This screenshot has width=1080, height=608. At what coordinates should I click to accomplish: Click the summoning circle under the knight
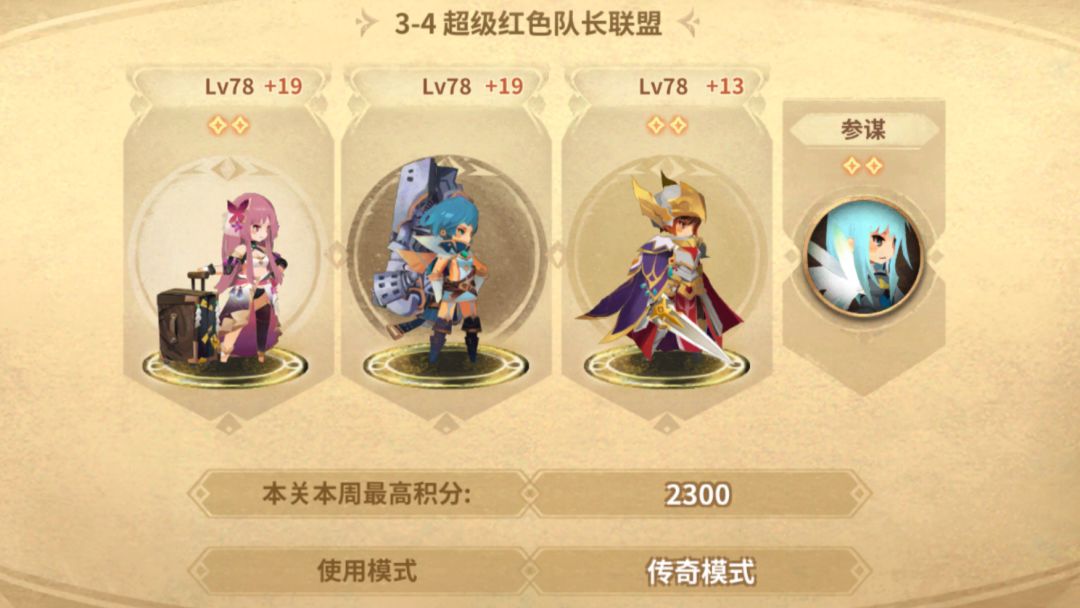click(x=666, y=365)
